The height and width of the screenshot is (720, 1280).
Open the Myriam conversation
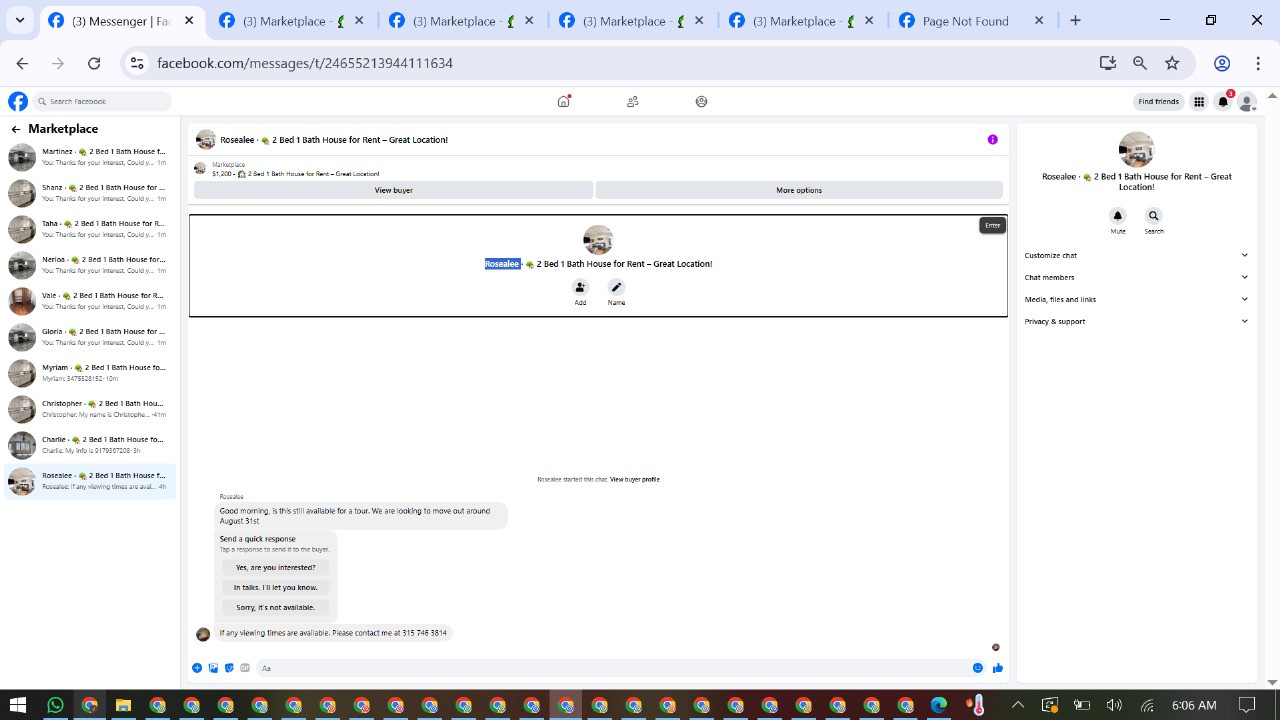pyautogui.click(x=91, y=373)
